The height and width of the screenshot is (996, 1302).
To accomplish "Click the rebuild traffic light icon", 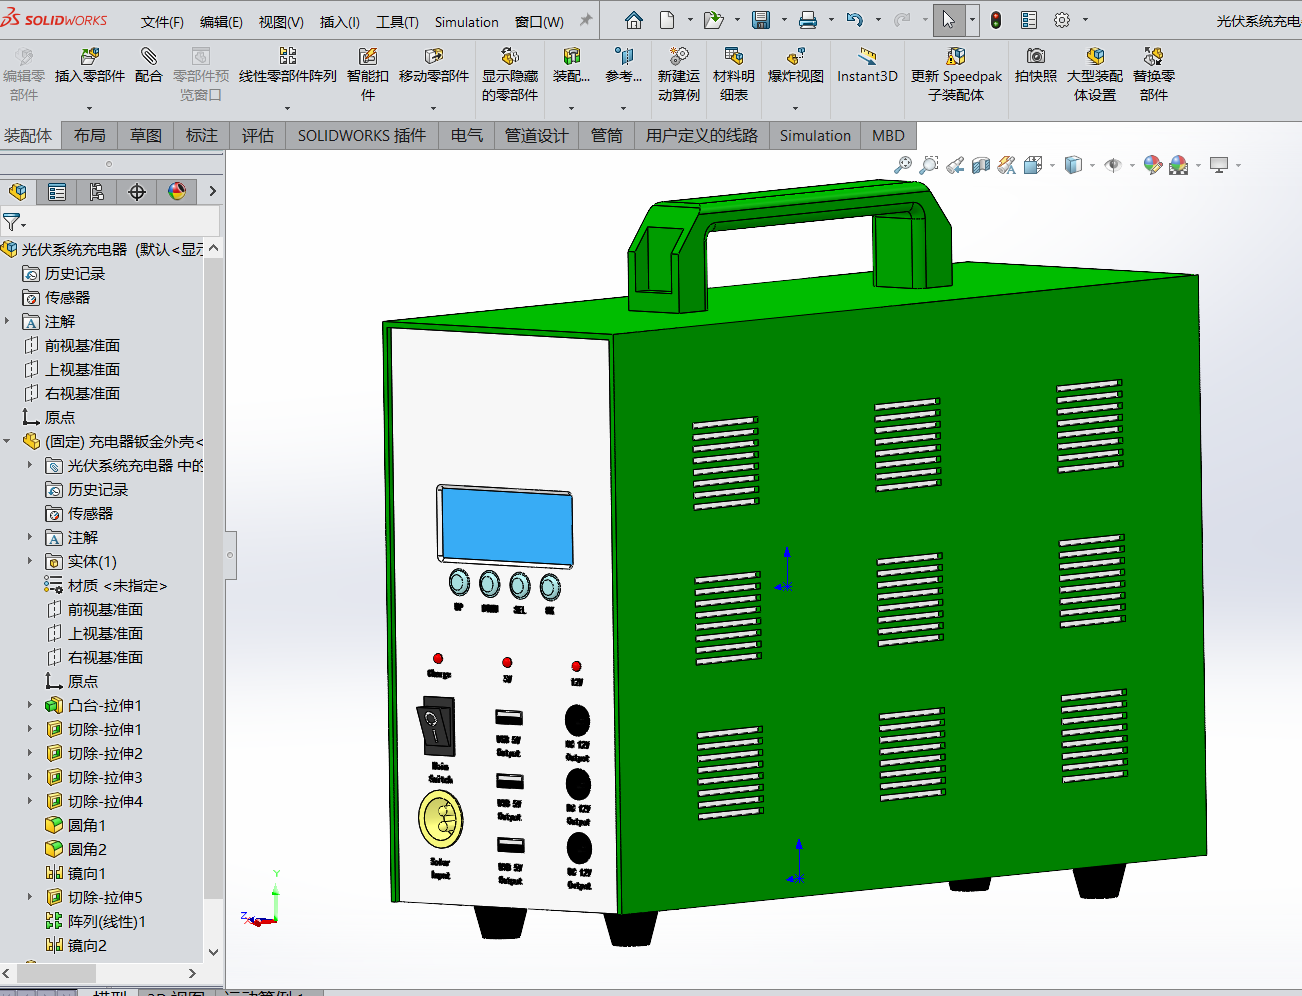I will click(x=996, y=20).
